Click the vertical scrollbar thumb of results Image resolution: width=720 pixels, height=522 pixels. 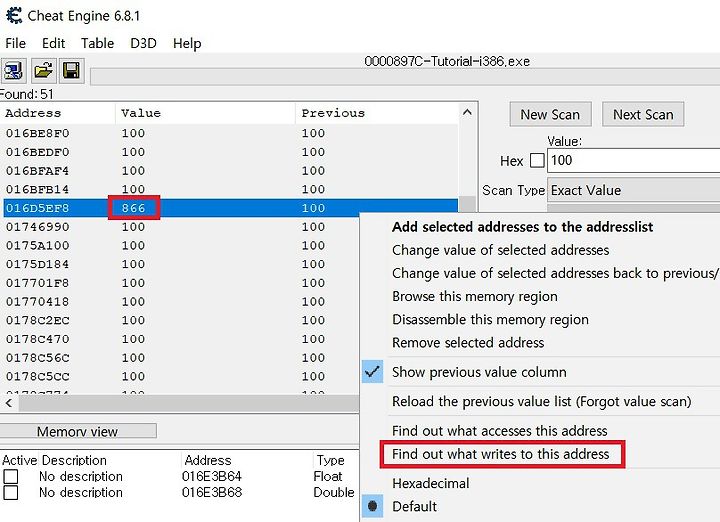pos(467,203)
